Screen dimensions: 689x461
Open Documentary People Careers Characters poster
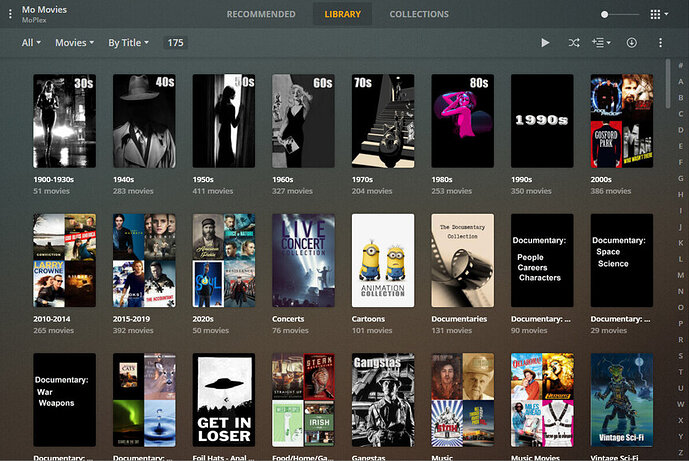tap(542, 261)
